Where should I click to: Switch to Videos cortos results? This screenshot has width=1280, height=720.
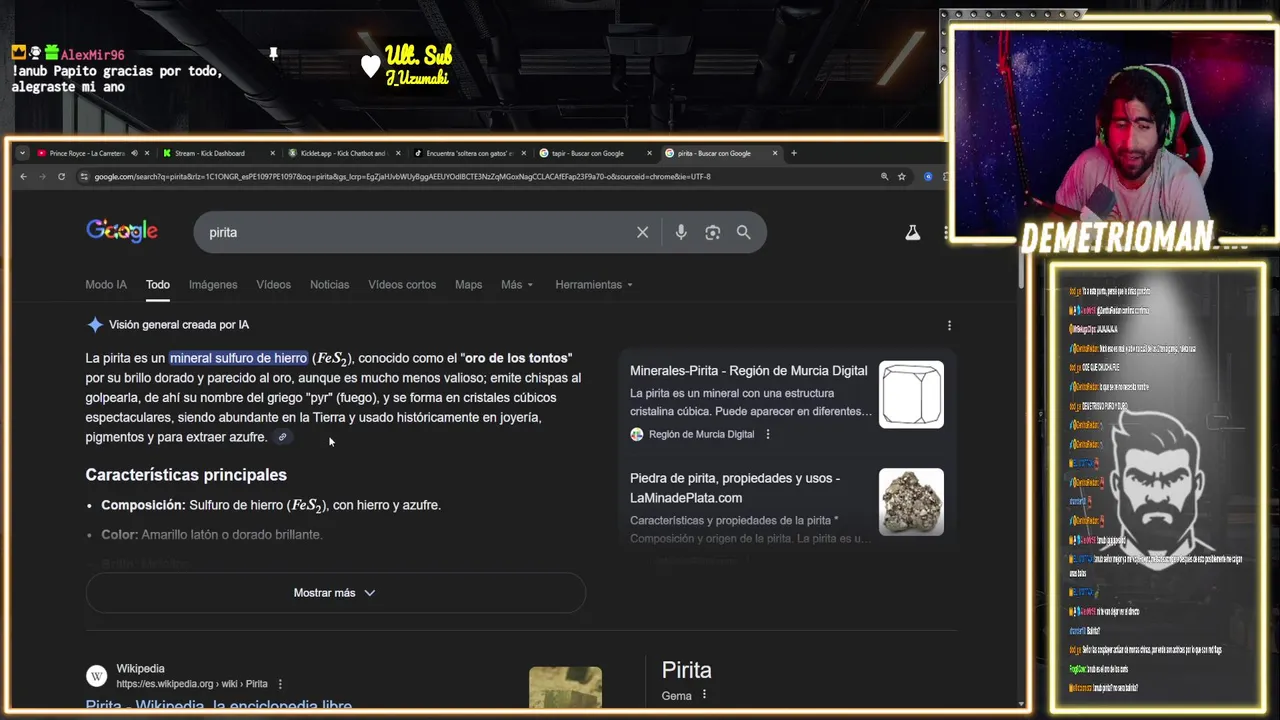pos(402,284)
